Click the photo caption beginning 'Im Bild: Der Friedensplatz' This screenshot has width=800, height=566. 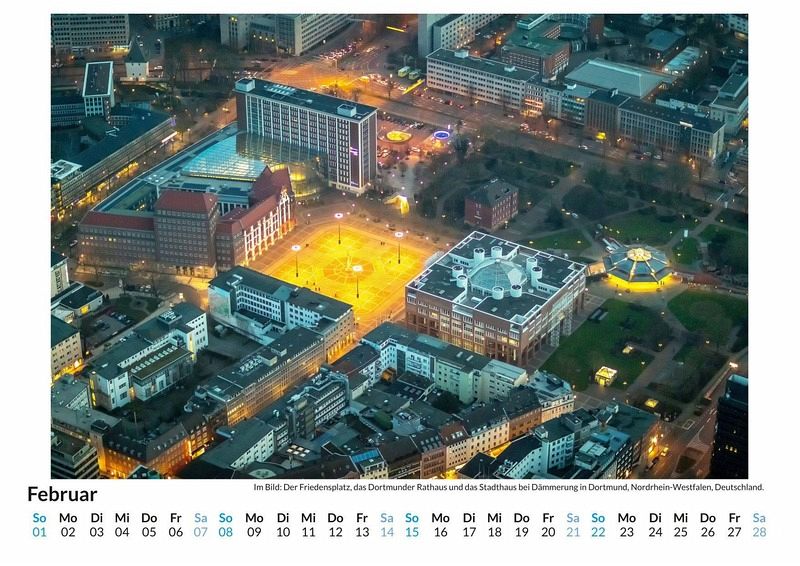pyautogui.click(x=509, y=487)
